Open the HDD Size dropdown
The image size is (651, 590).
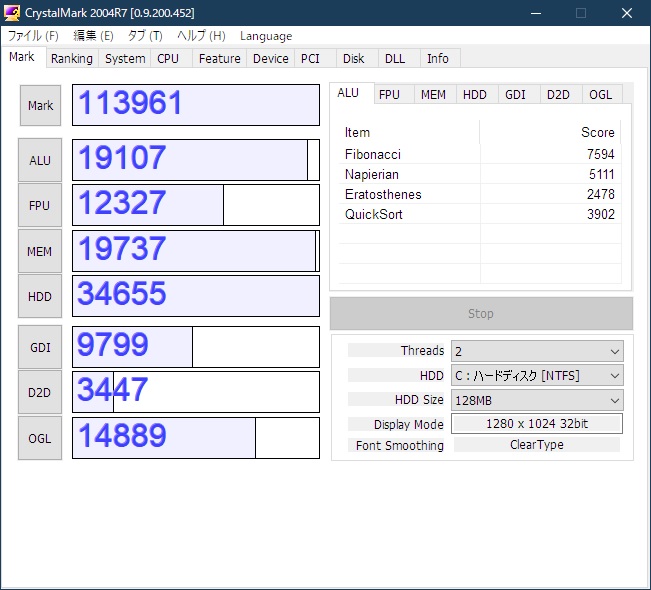point(537,400)
